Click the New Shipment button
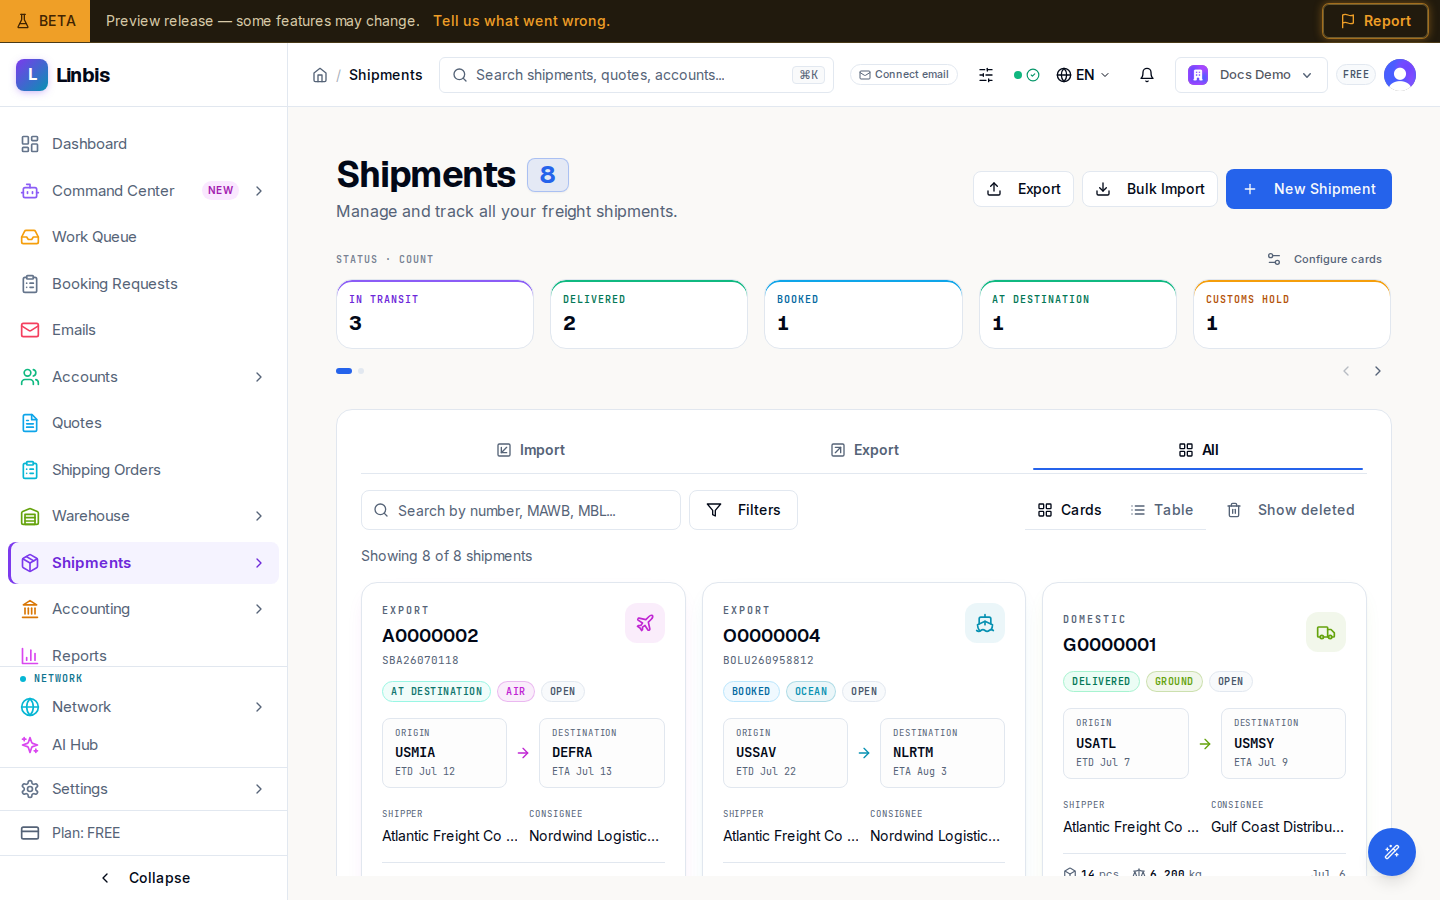 click(x=1309, y=189)
